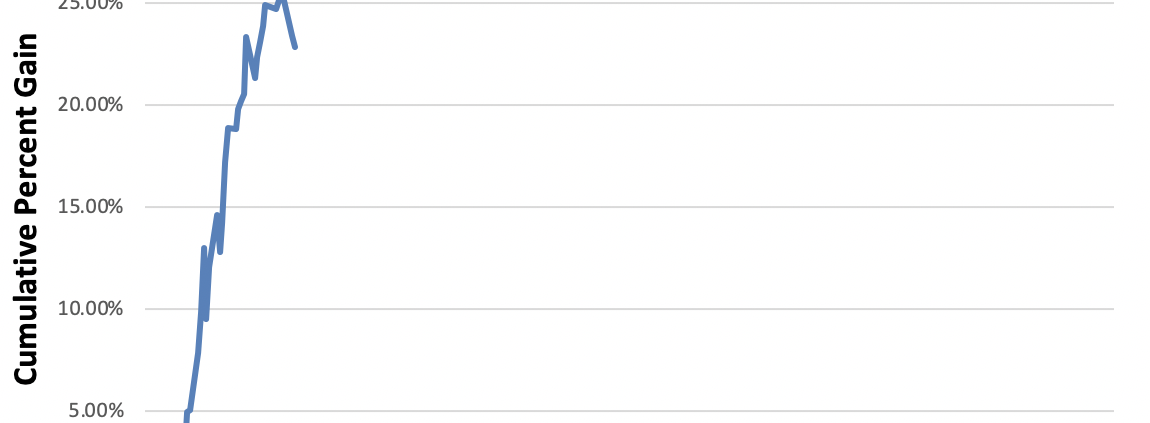Click the blue line's bottom start near 5%
The width and height of the screenshot is (1150, 423).
click(187, 413)
